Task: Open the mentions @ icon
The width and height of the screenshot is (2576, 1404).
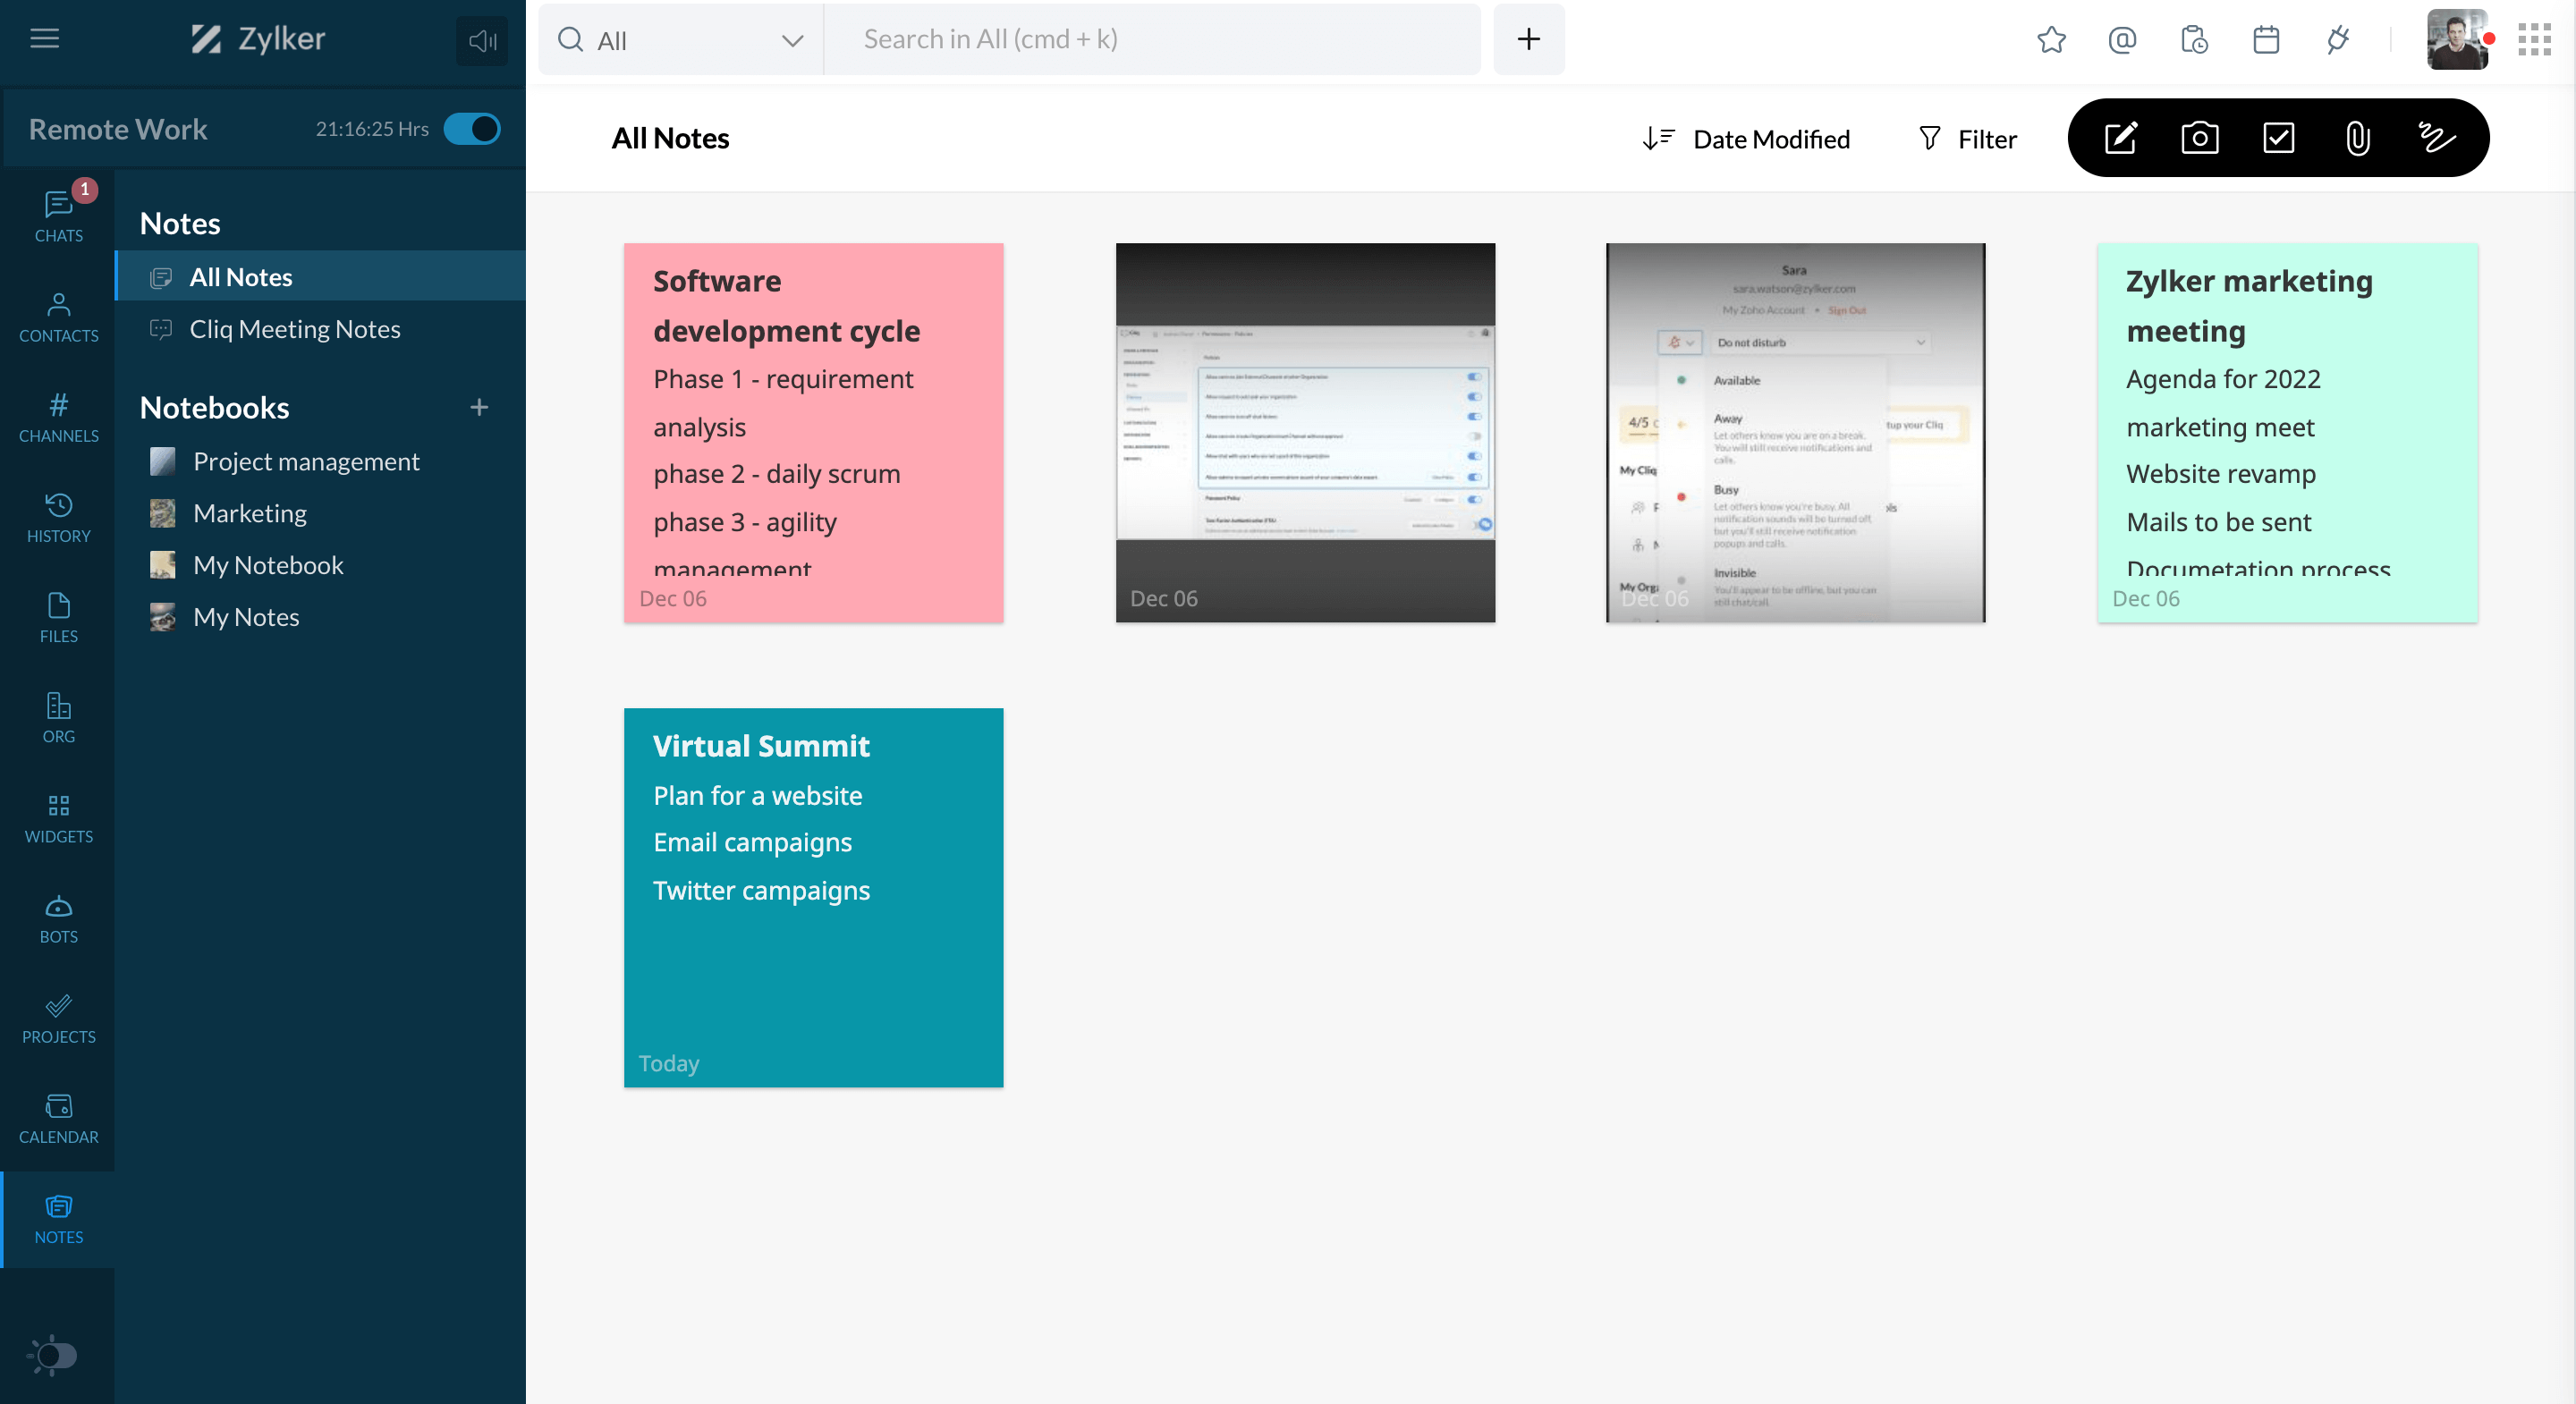Action: [2122, 40]
